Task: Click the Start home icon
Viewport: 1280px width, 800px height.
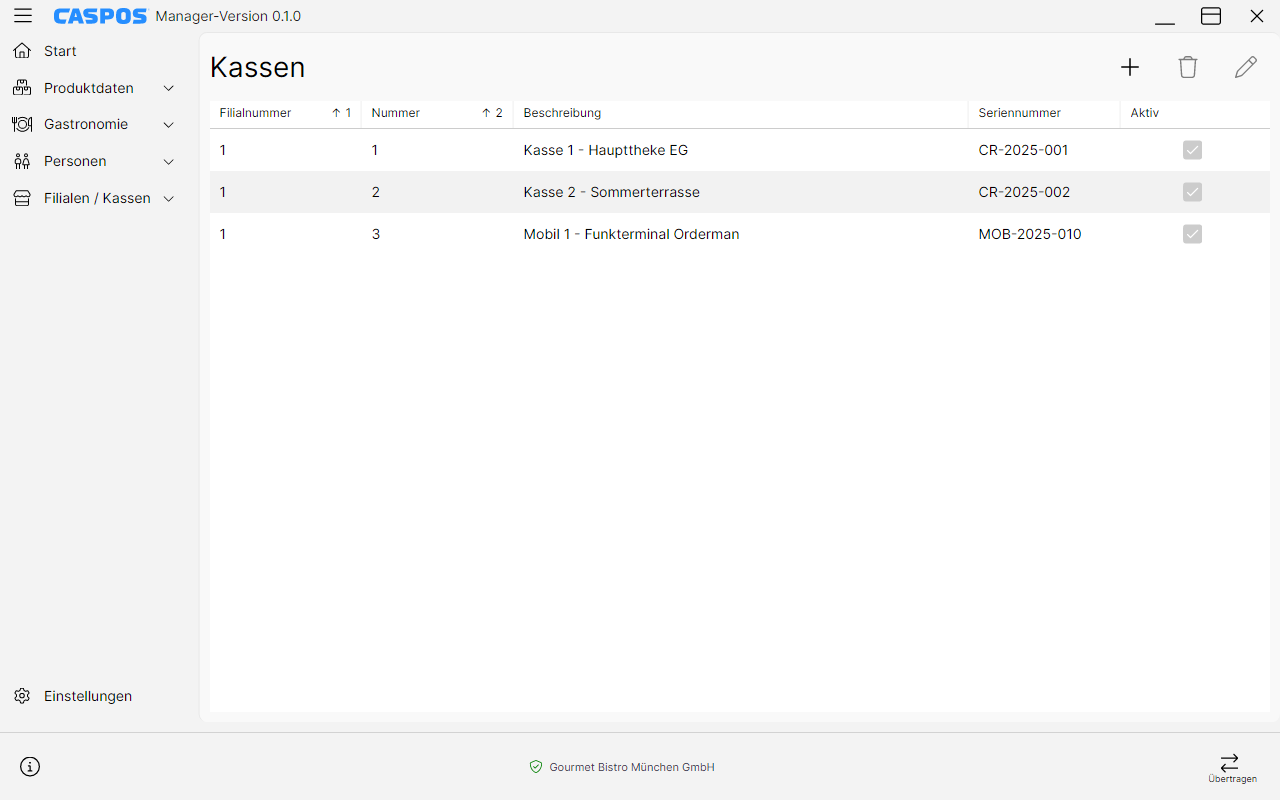Action: 22,51
